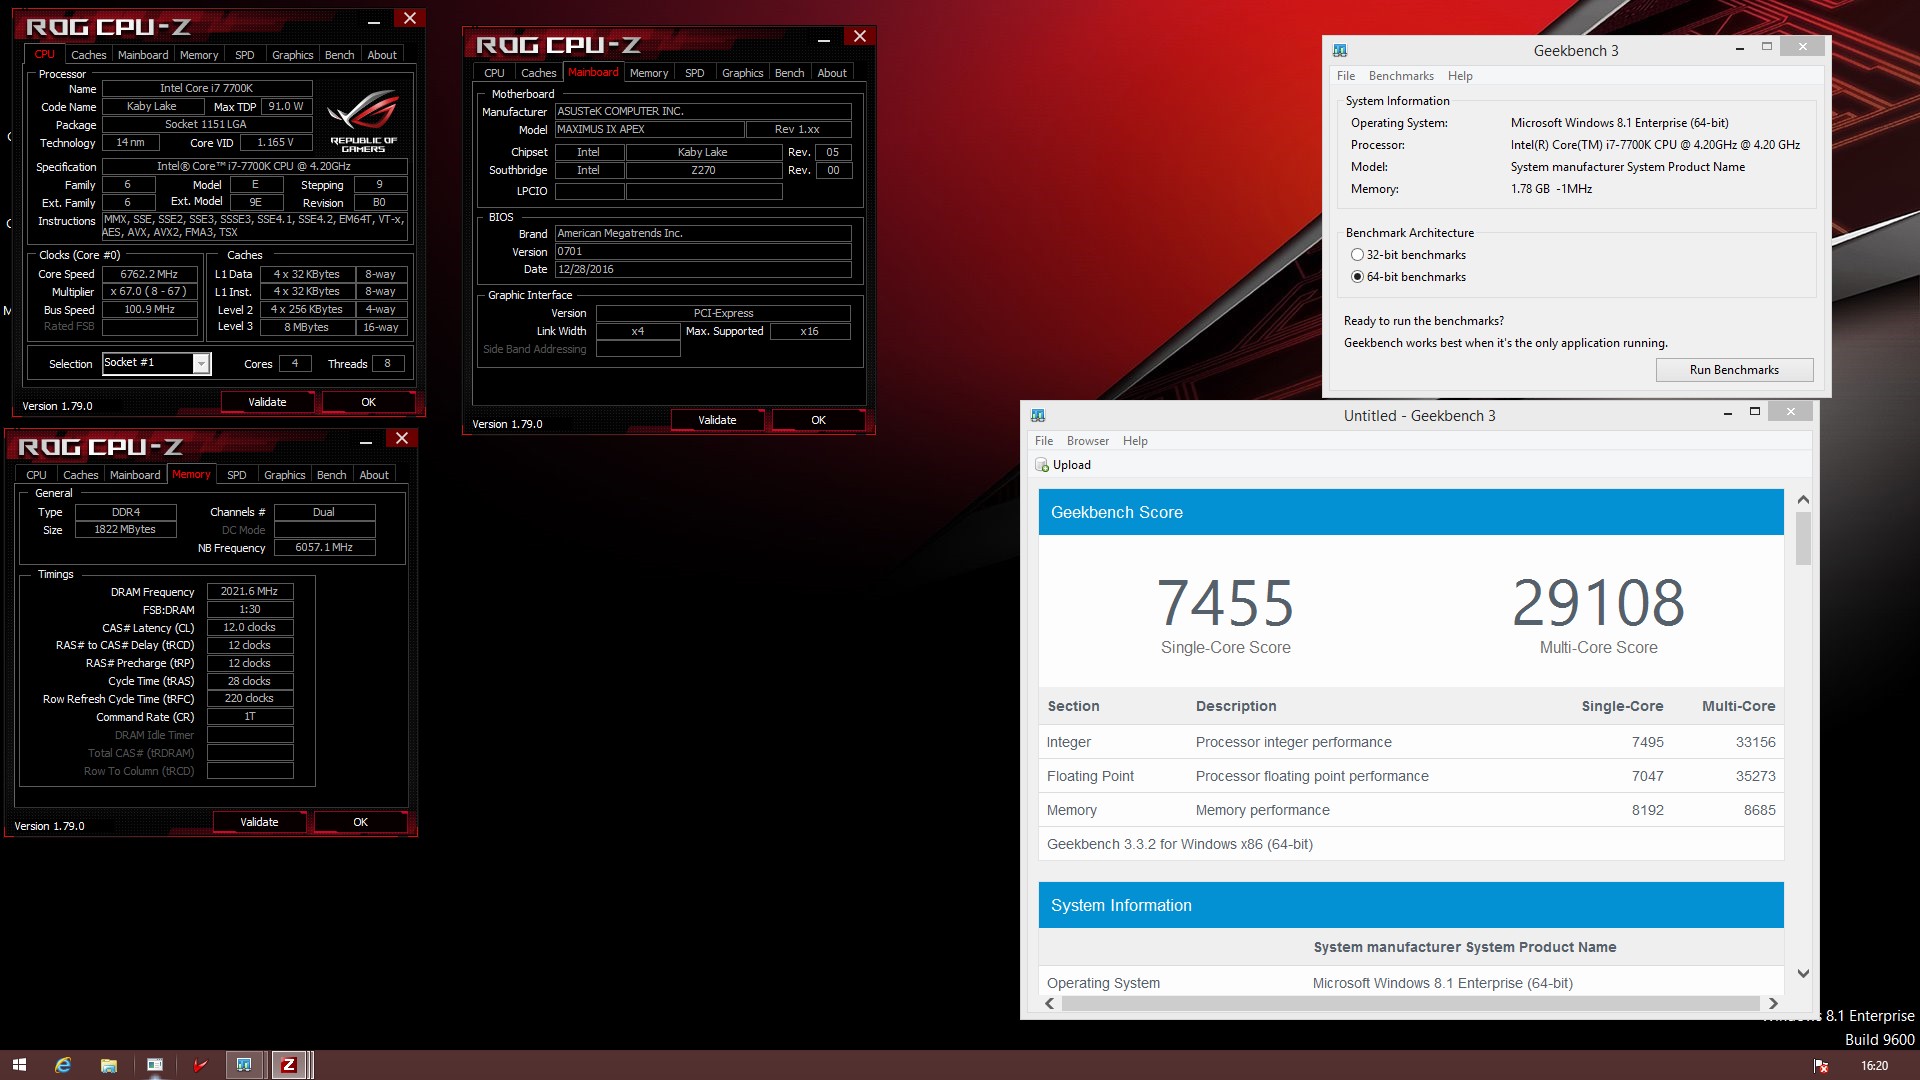Click OK in the Mainboard window
Viewport: 1920px width, 1080px height.
[x=818, y=420]
